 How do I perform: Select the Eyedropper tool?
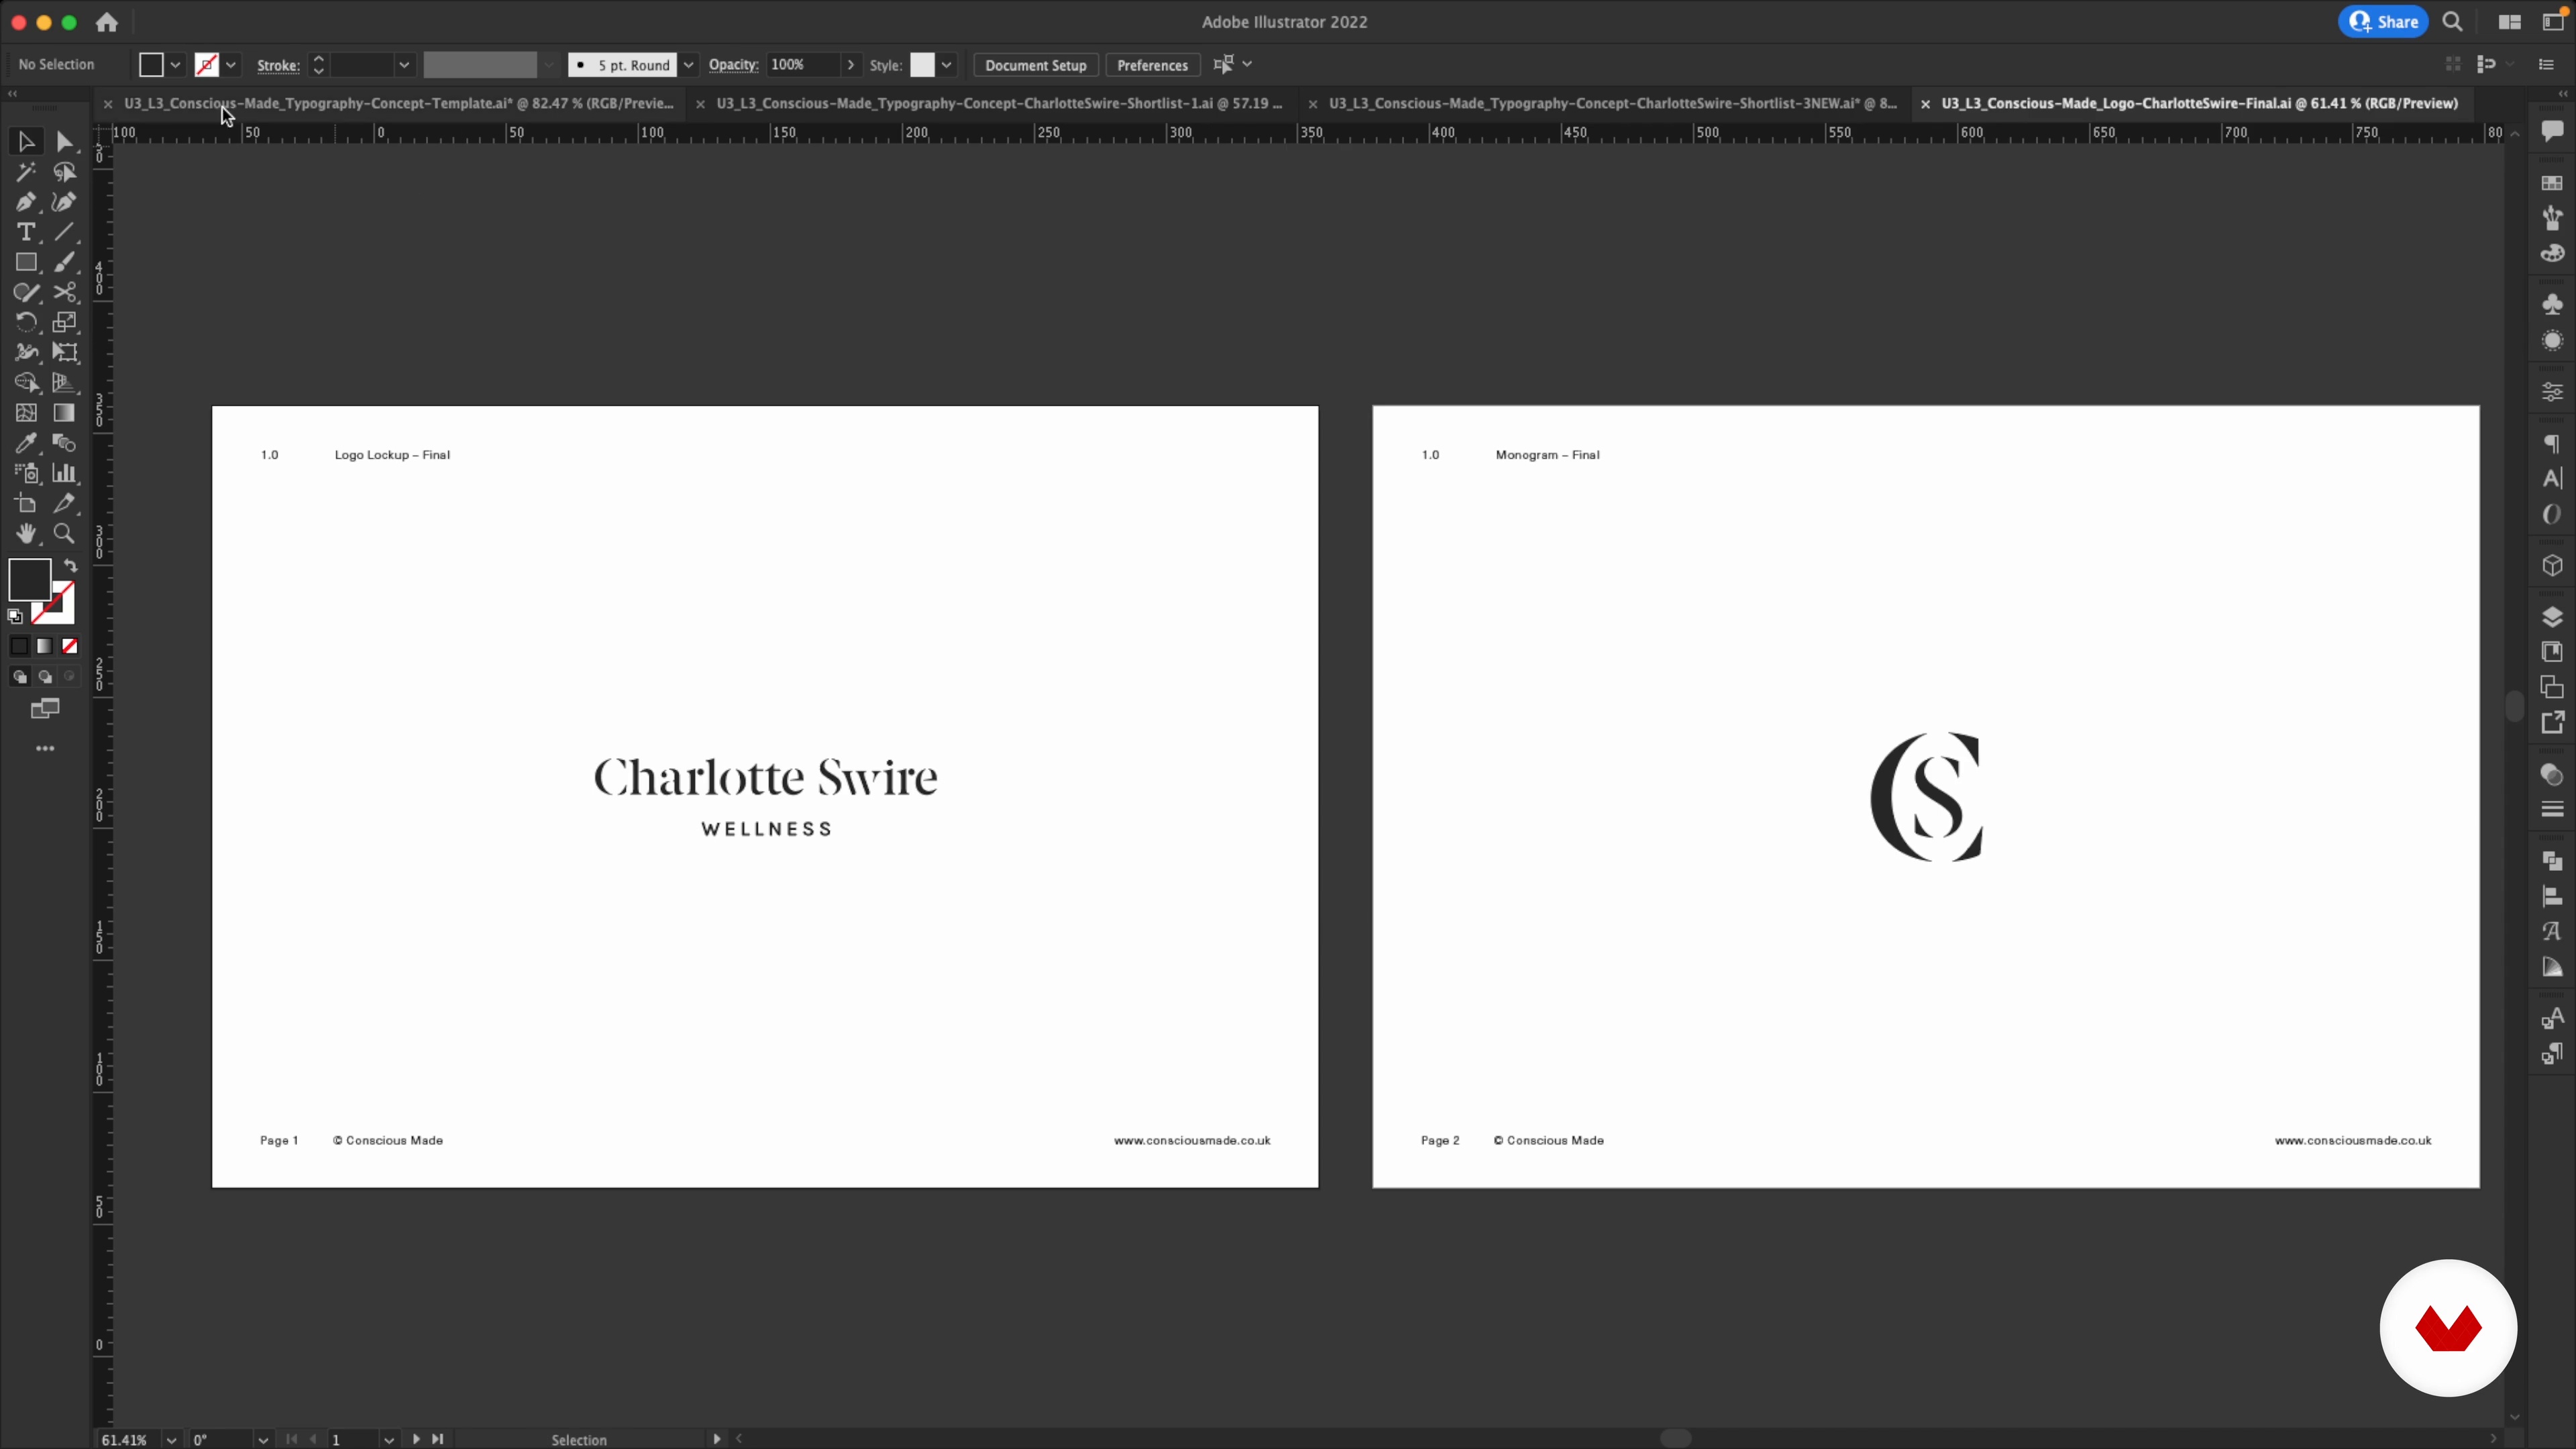26,443
